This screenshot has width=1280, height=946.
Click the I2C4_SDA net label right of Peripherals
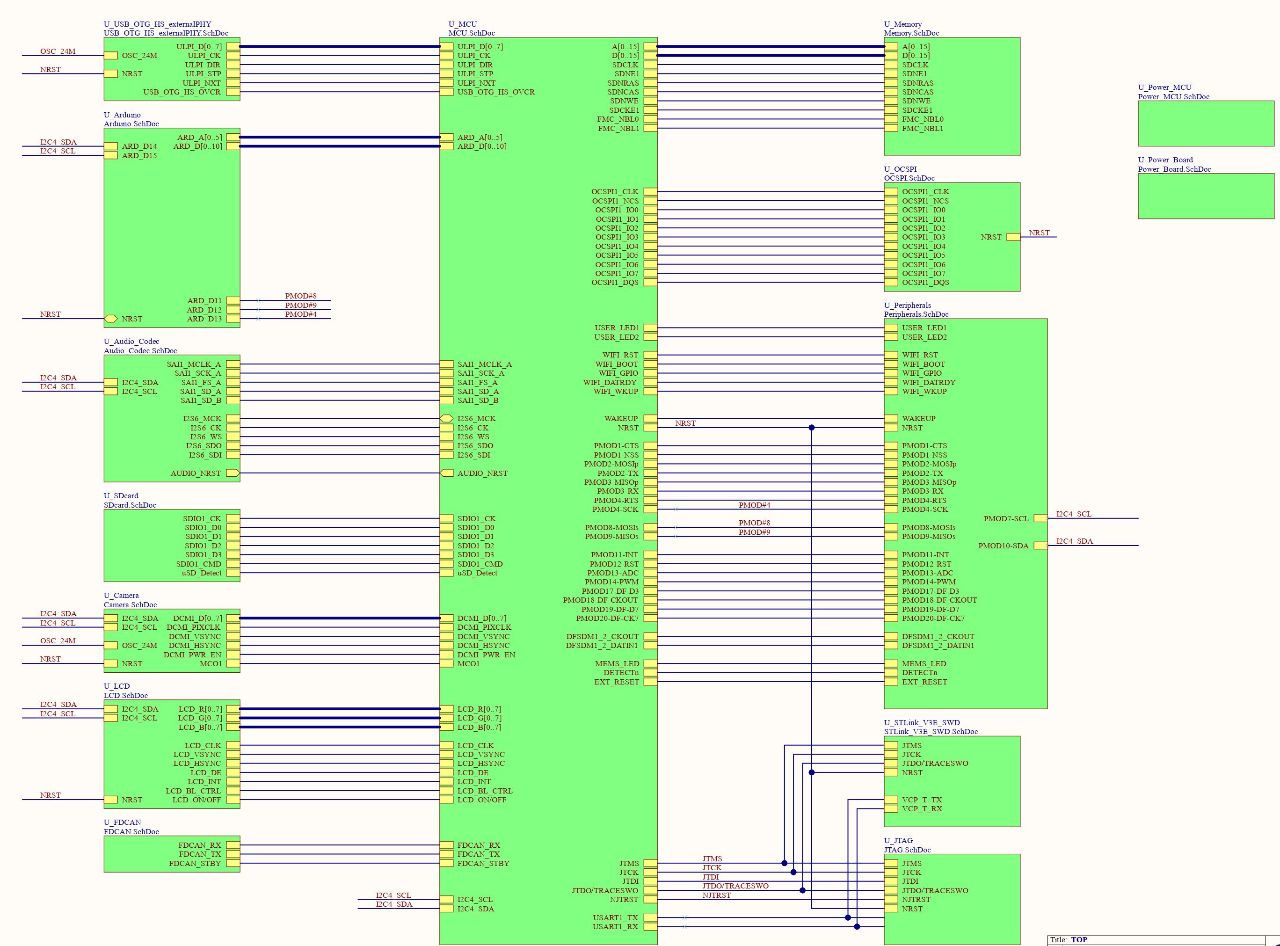point(1075,541)
